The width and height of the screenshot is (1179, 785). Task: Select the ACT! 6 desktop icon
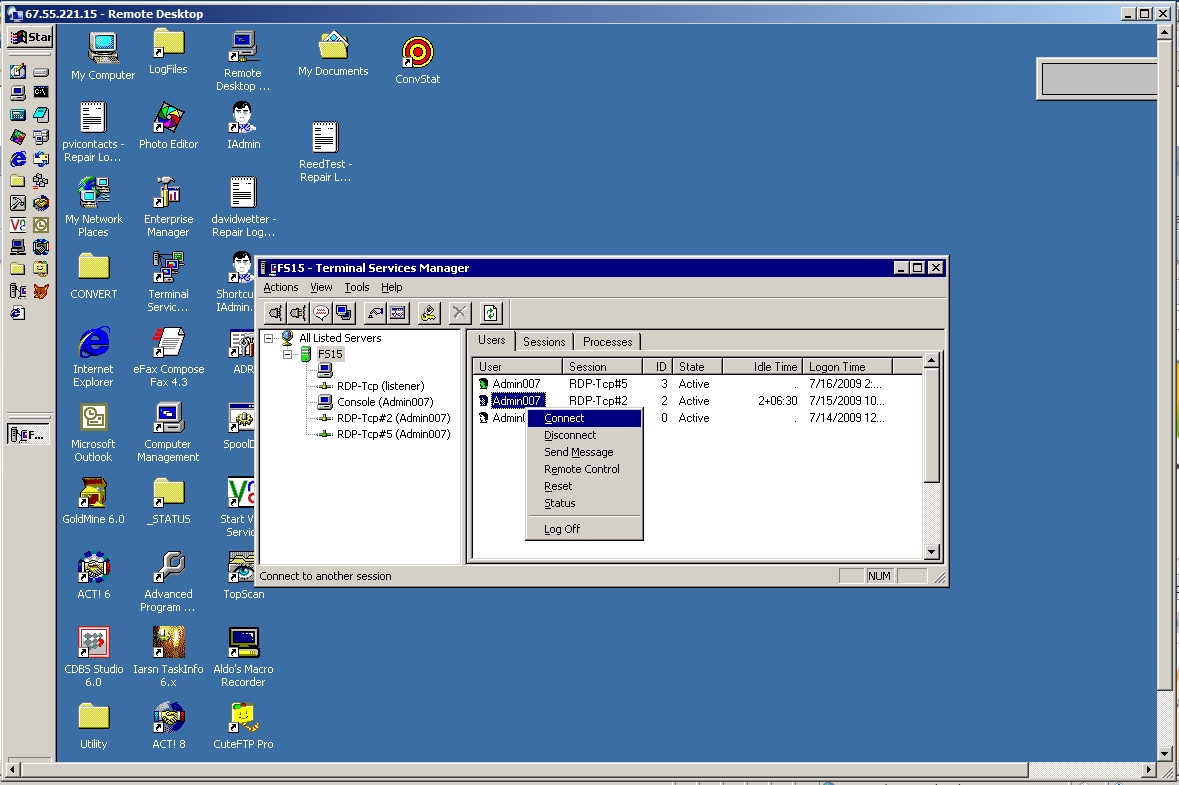click(x=93, y=576)
